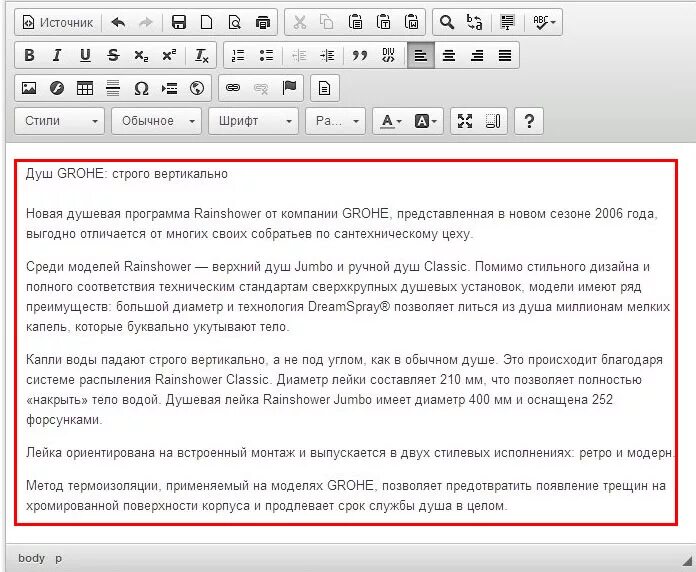Image resolution: width=696 pixels, height=572 pixels.
Task: Align text to the right
Action: pos(477,55)
